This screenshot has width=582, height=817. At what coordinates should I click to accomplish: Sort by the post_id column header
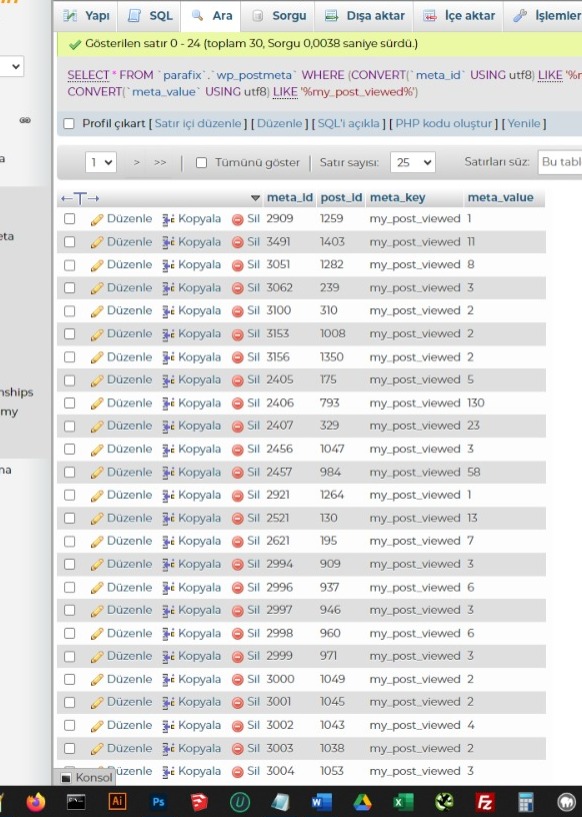click(x=341, y=197)
